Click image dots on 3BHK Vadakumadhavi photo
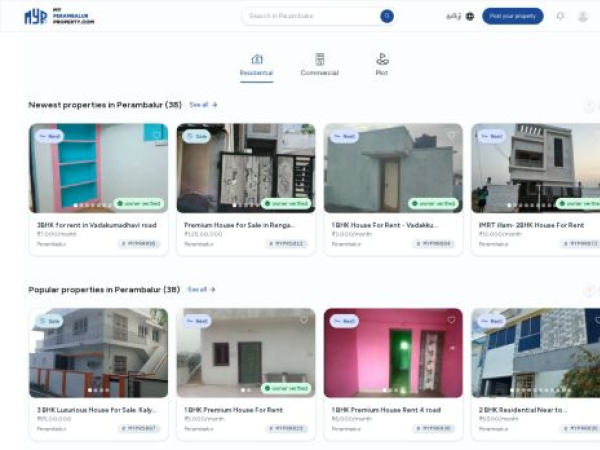This screenshot has height=450, width=600. [x=92, y=205]
